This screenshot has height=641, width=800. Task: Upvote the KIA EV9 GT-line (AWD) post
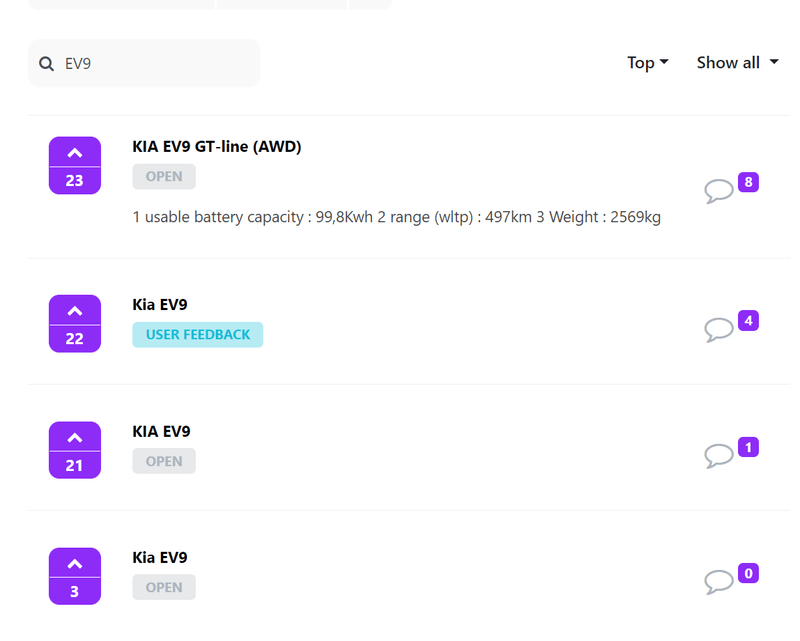tap(75, 153)
